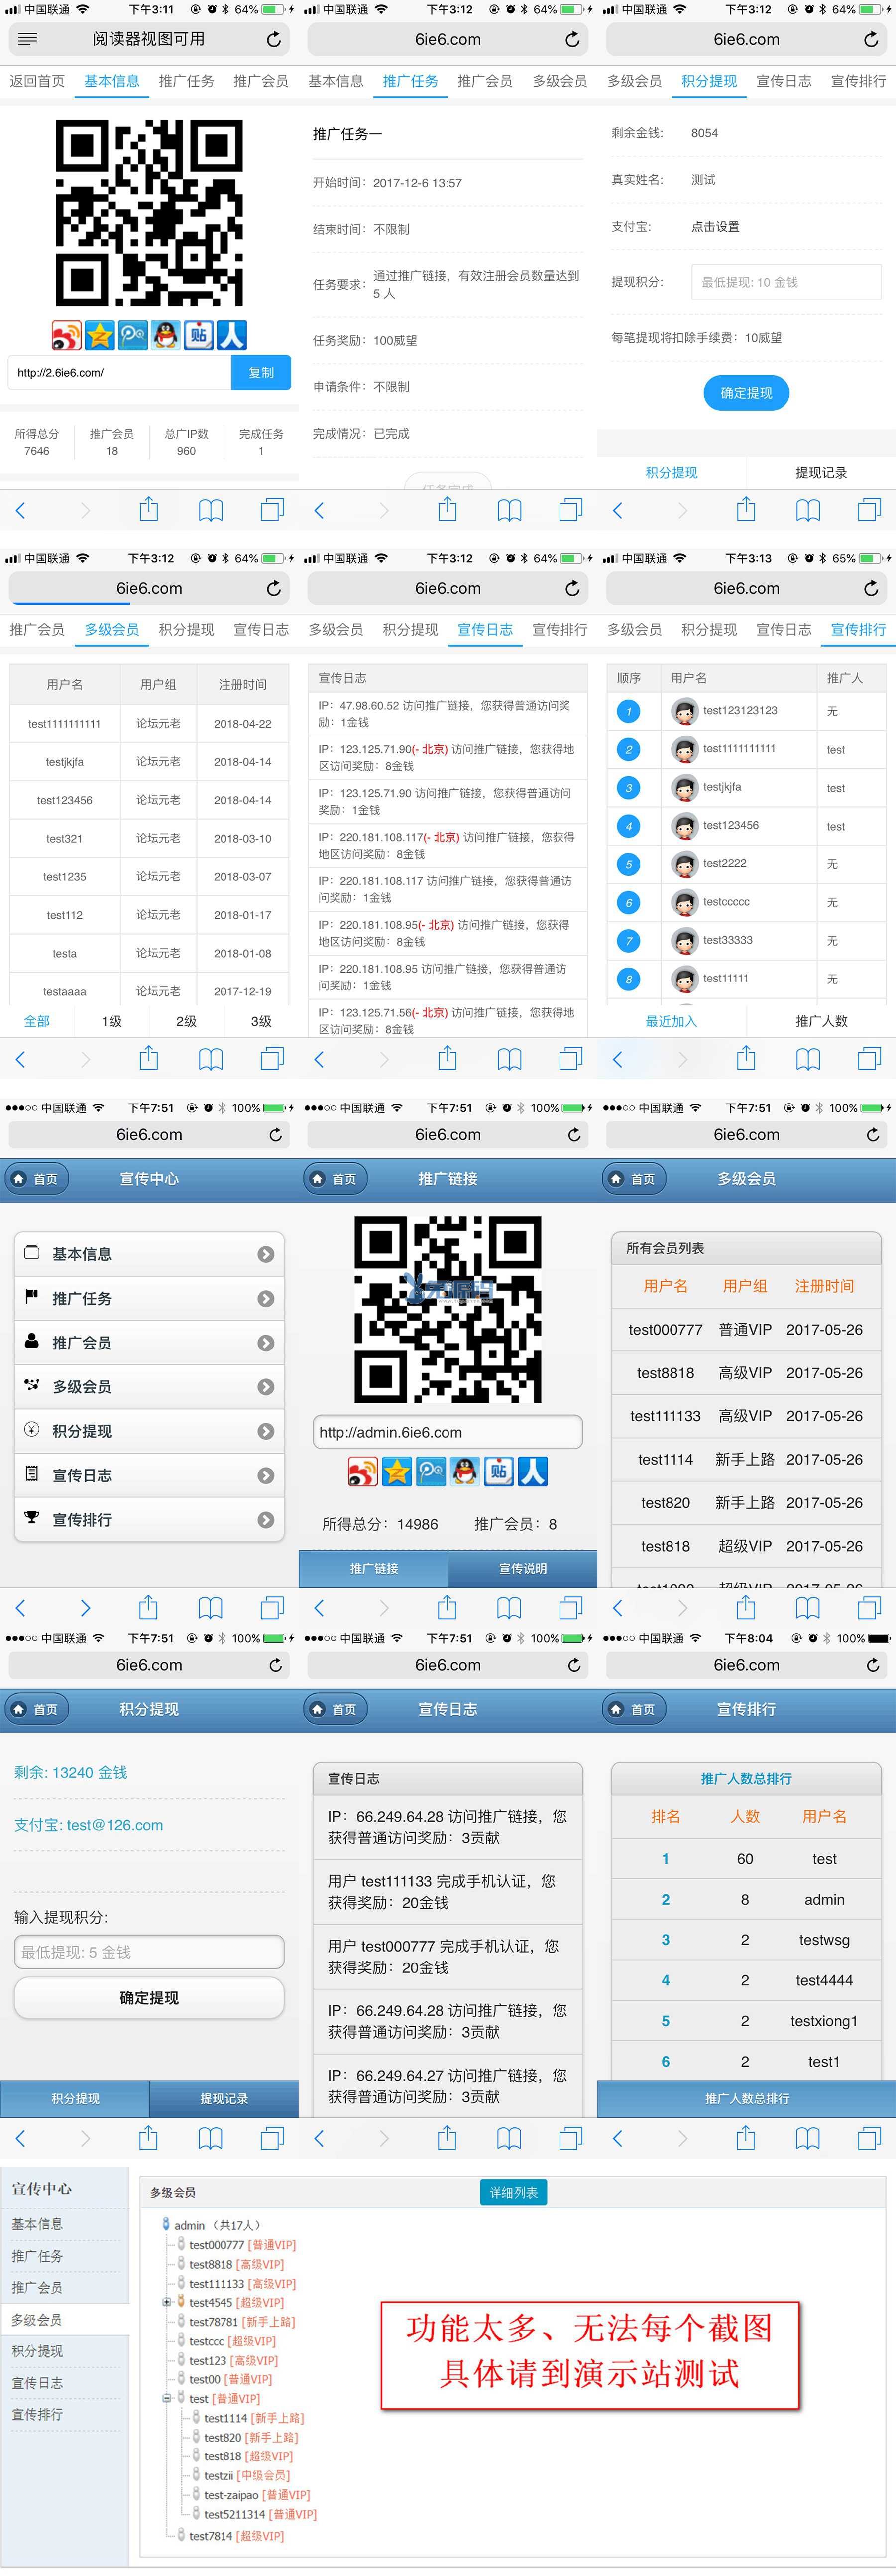This screenshot has width=896, height=2576.
Task: Tap the Tieba 贴 icon below the http://admin.6ie6.com field
Action: coord(498,1471)
